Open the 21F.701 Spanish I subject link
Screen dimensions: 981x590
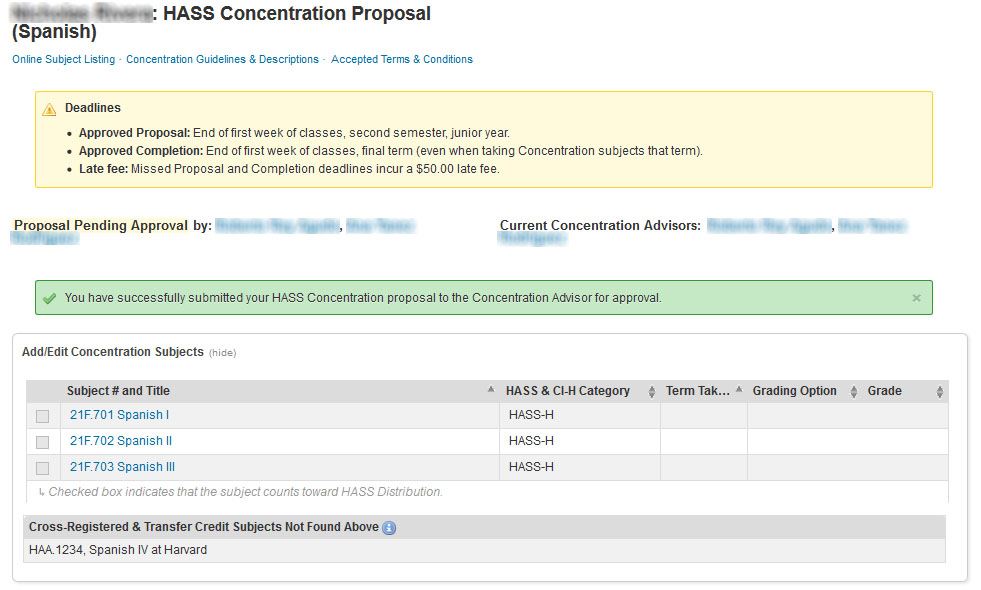(x=119, y=415)
